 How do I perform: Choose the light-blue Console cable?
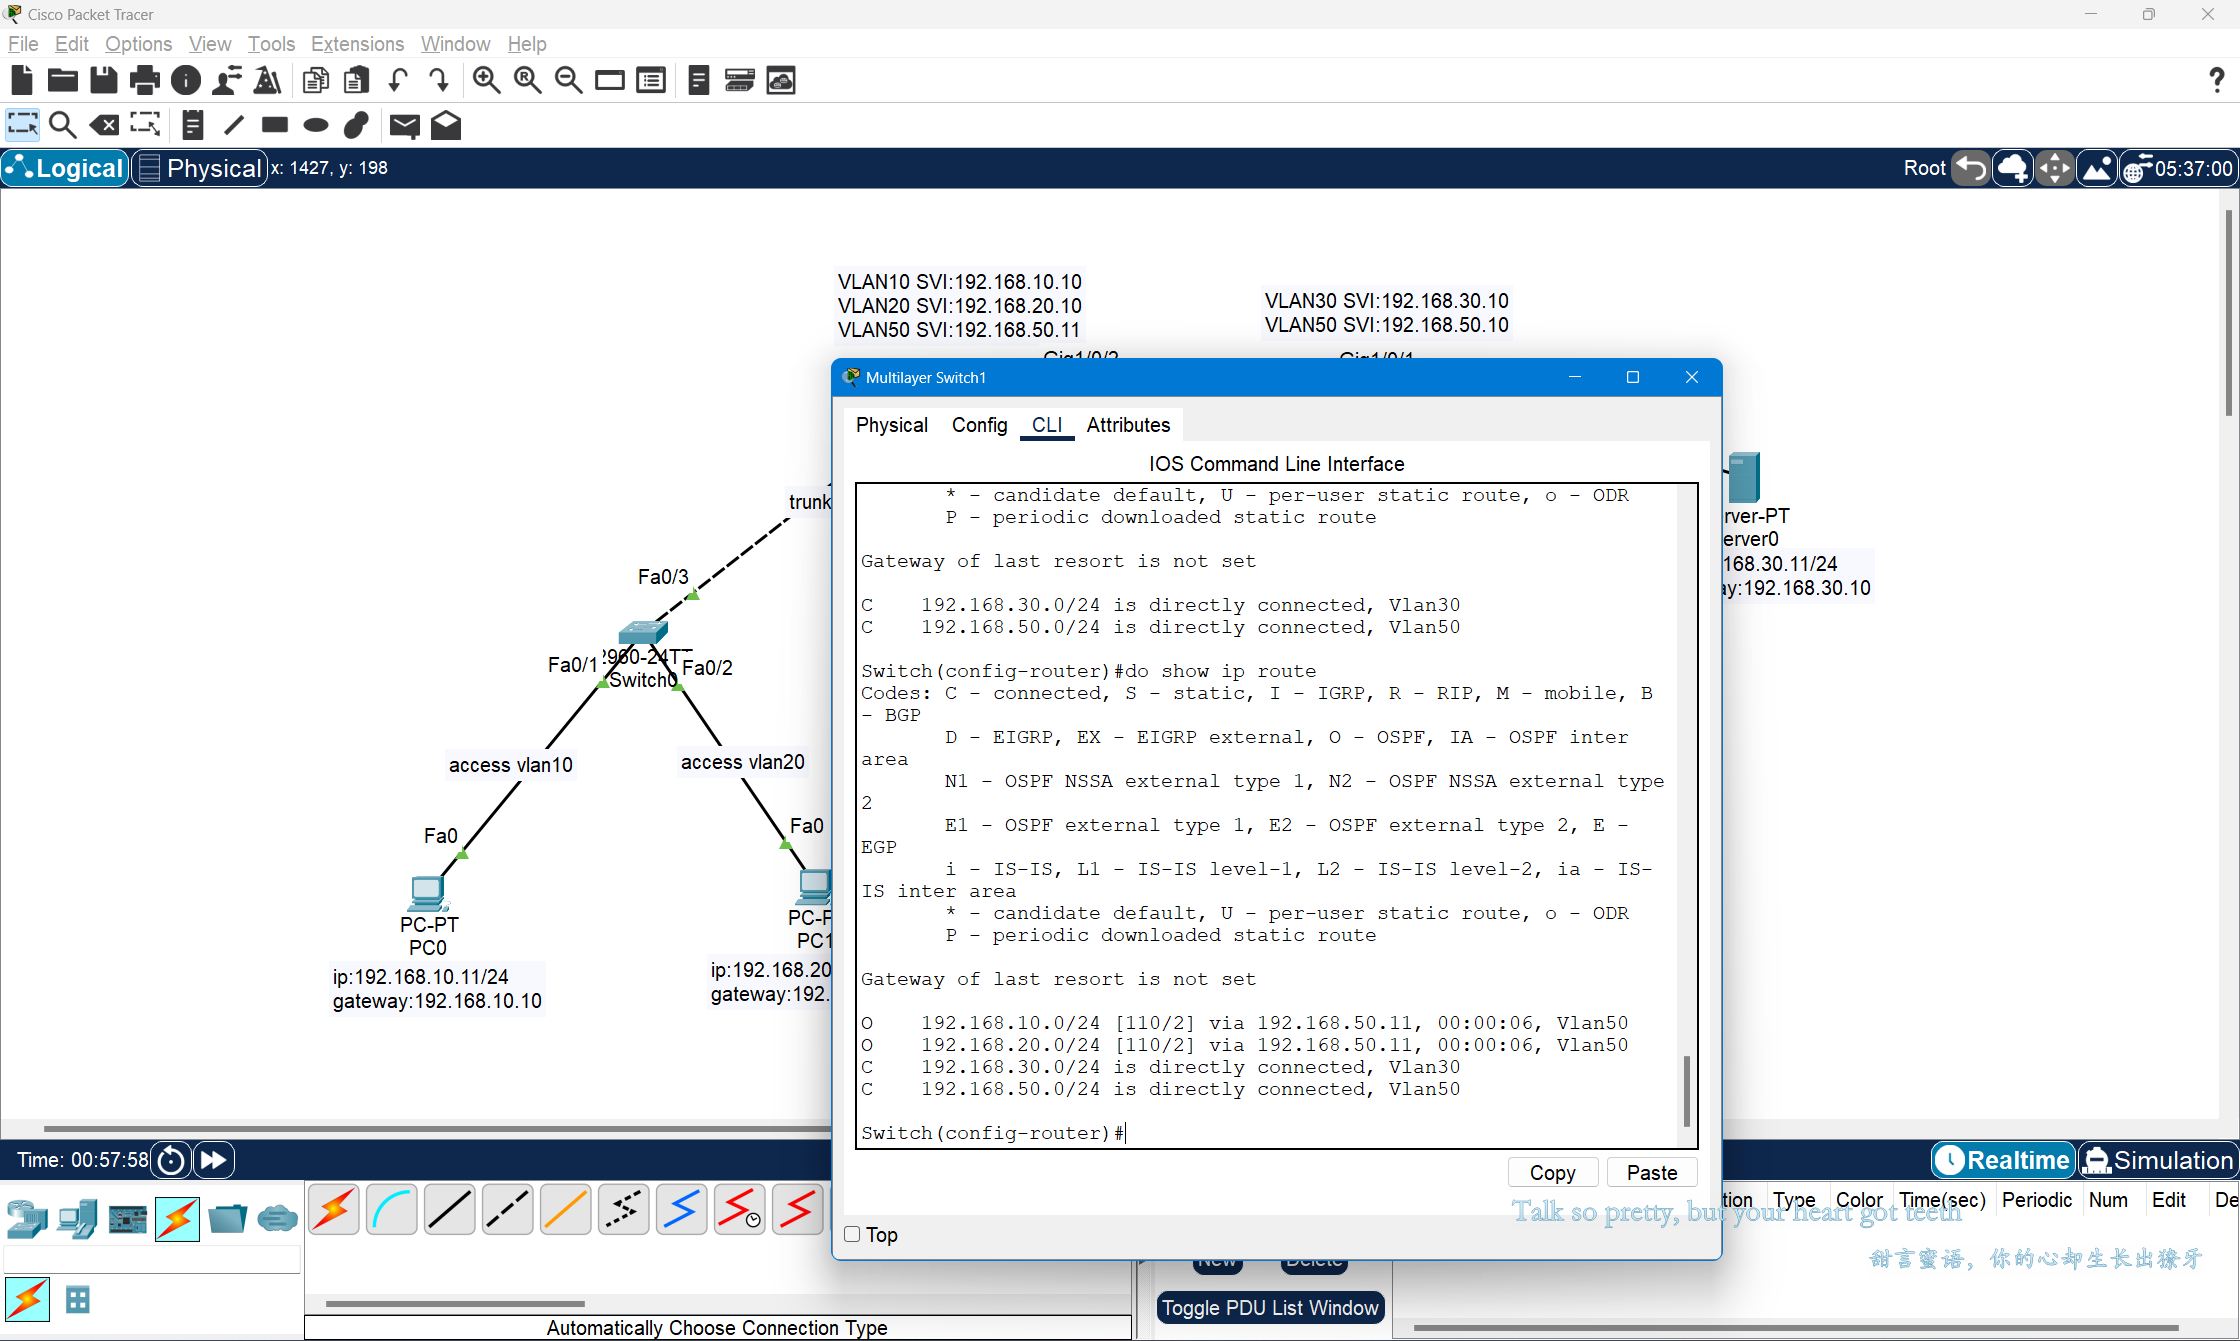tap(392, 1210)
